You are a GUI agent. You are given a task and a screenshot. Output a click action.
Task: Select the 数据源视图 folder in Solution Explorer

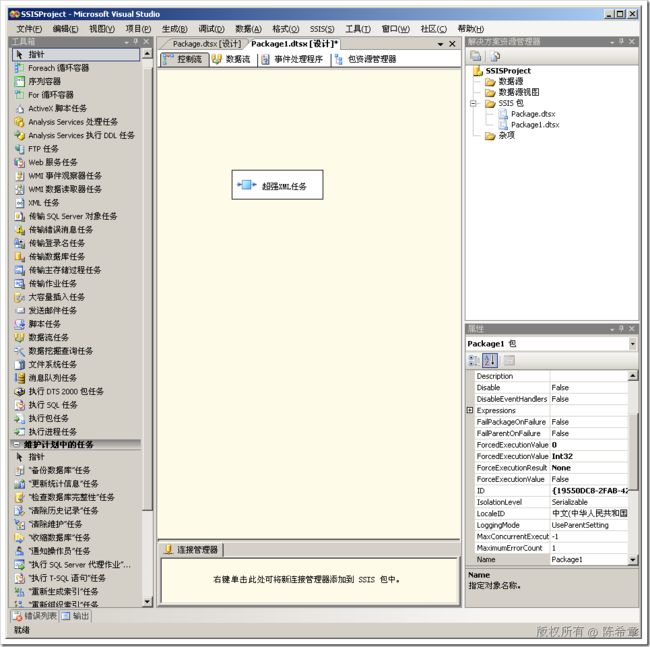click(x=518, y=92)
